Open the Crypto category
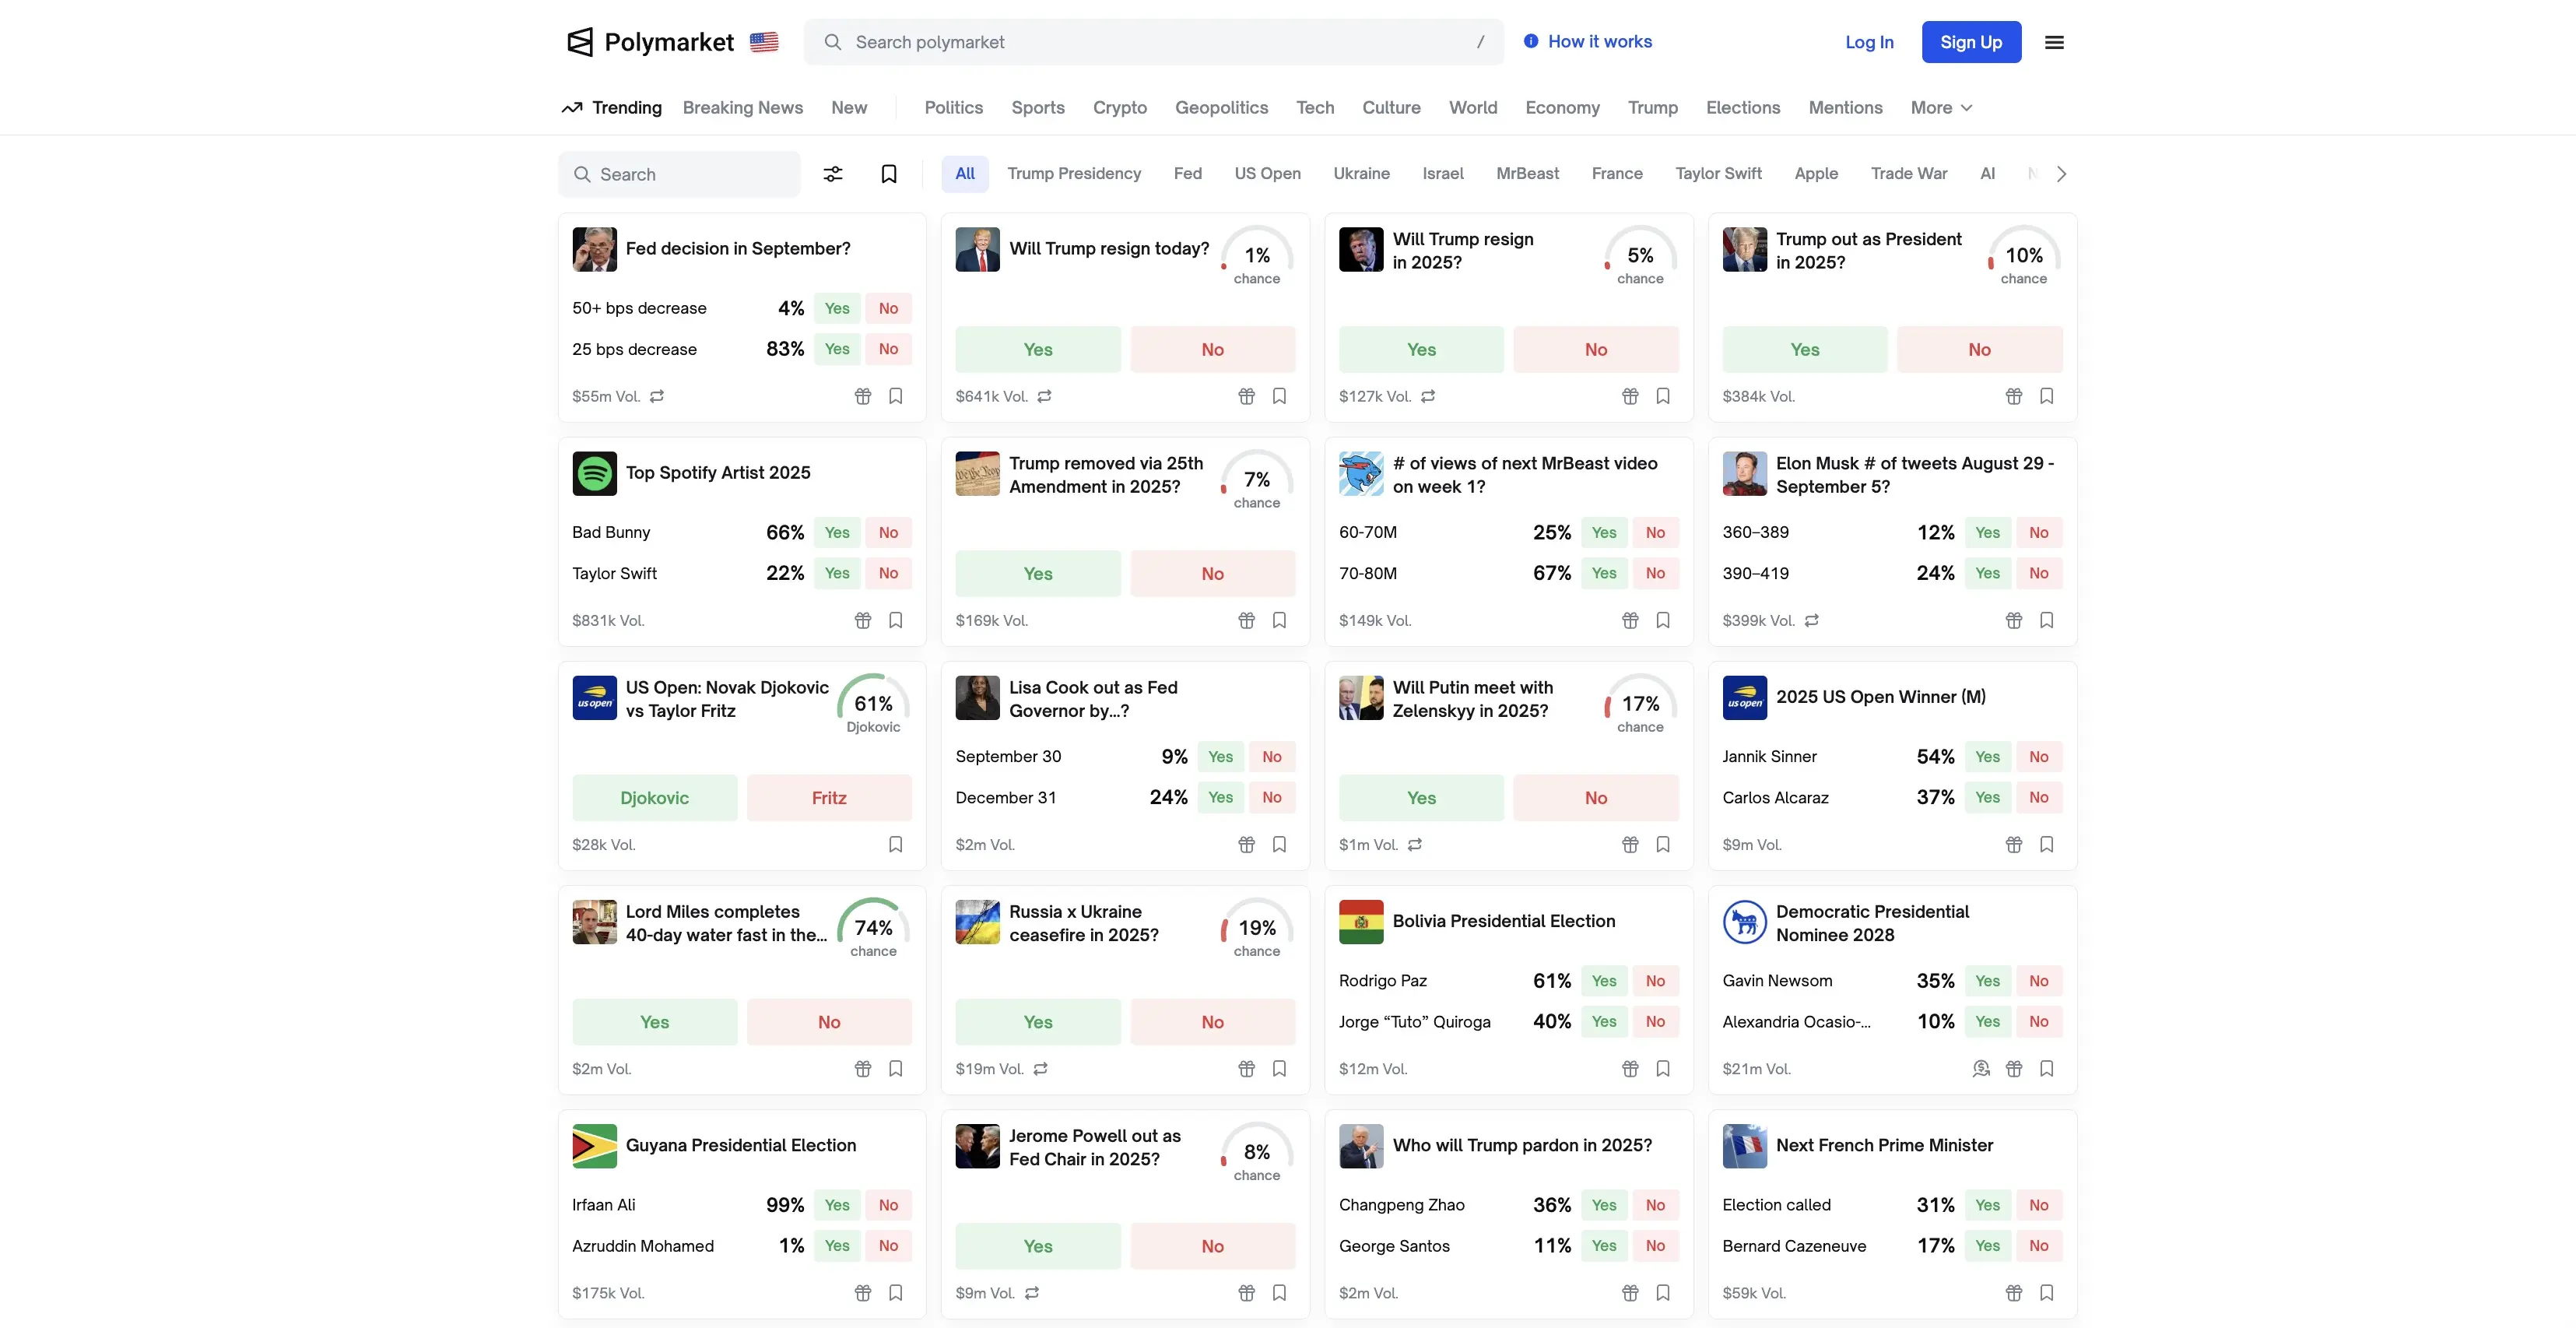Viewport: 2576px width, 1328px height. click(x=1119, y=108)
